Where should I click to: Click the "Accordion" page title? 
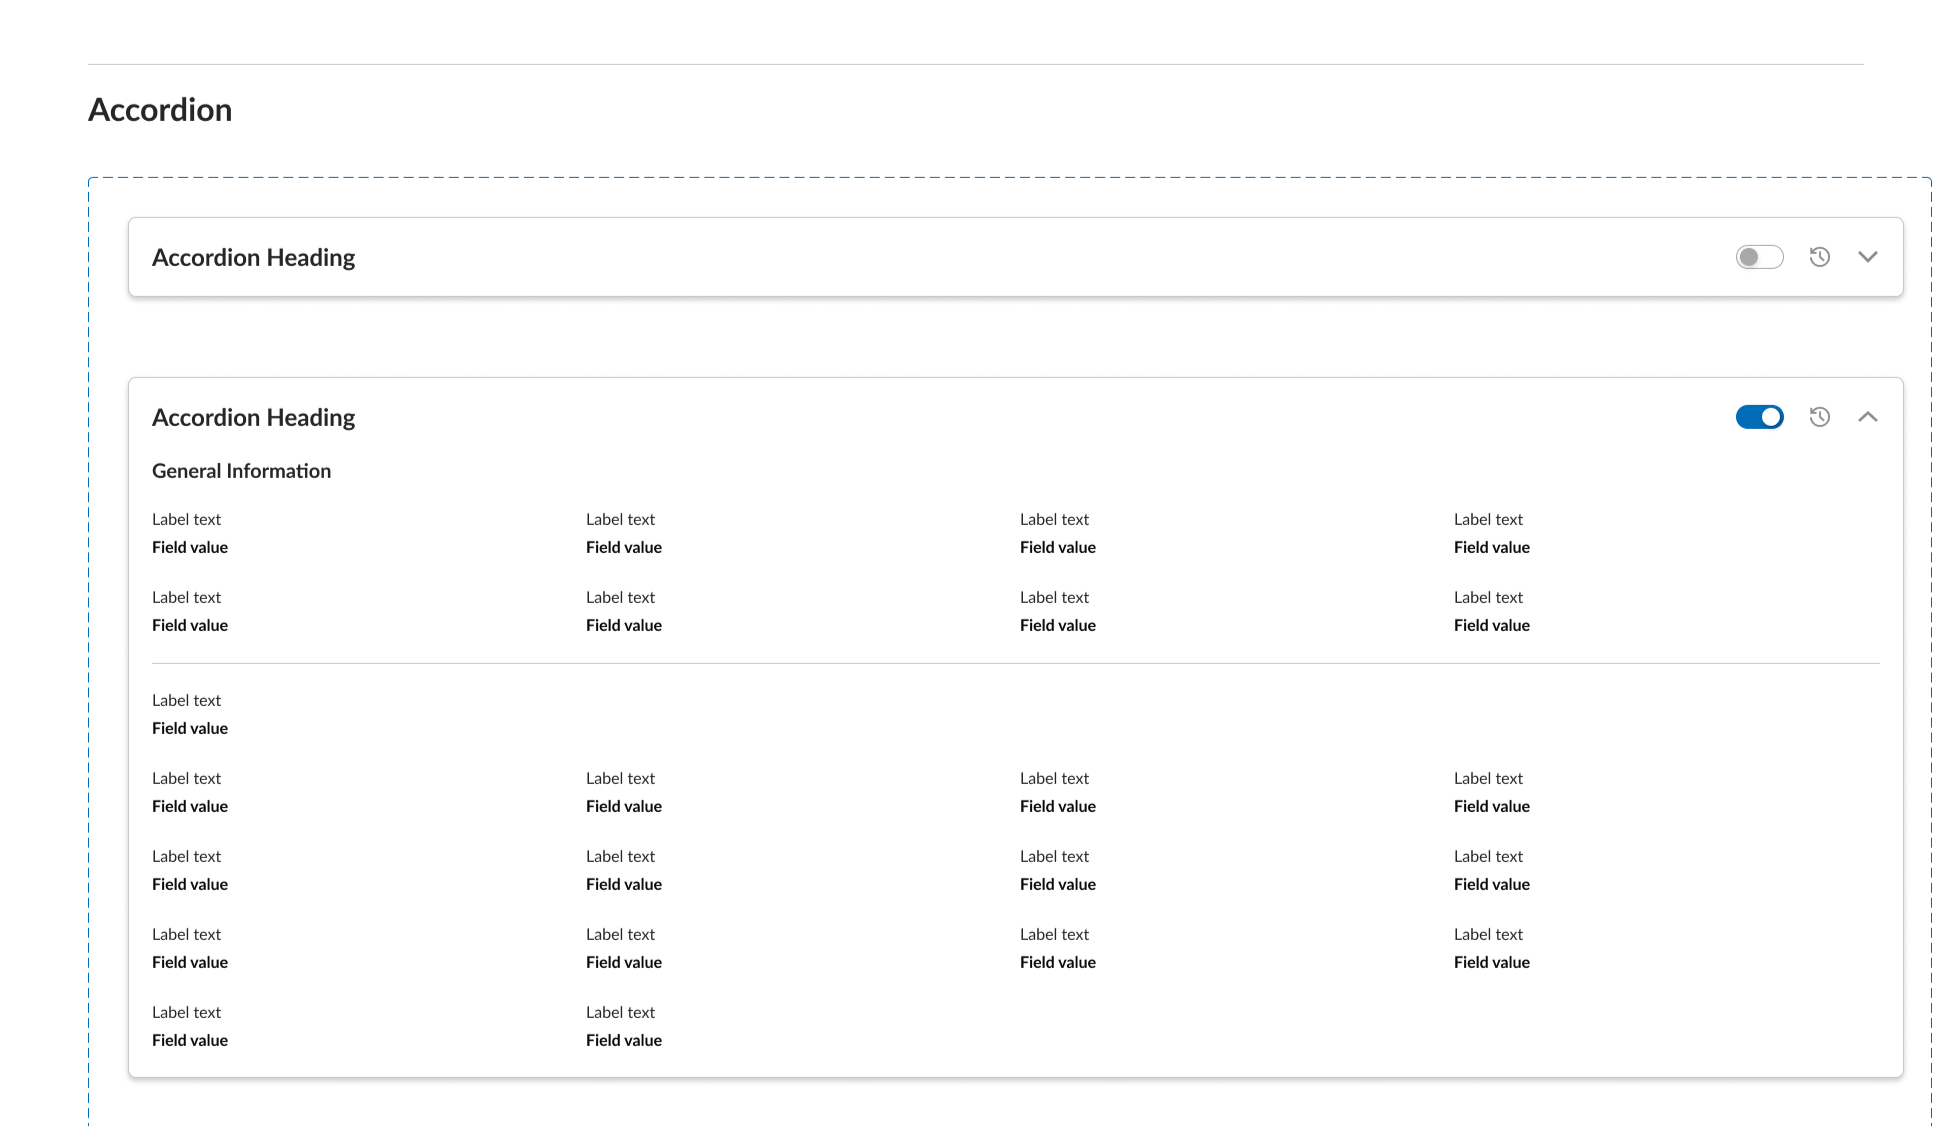[x=160, y=110]
